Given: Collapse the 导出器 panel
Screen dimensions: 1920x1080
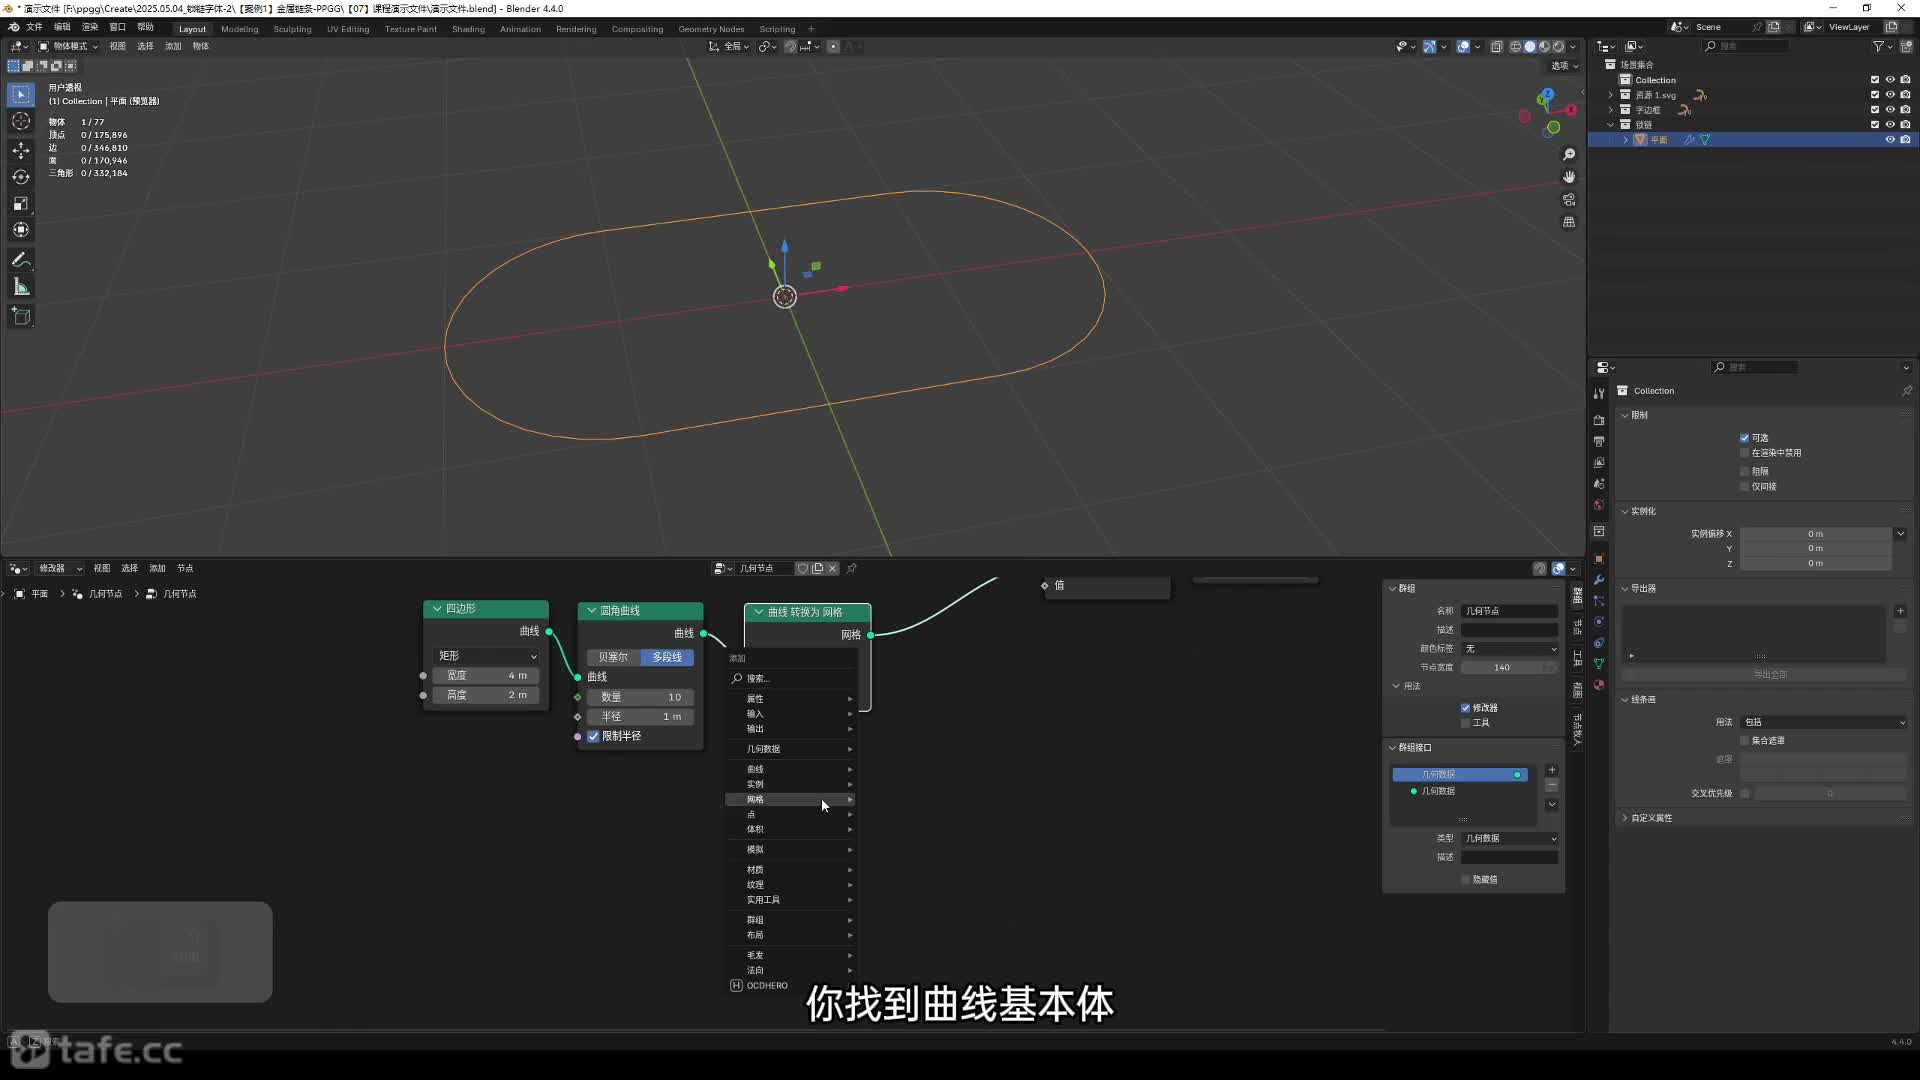Looking at the screenshot, I should (1641, 589).
